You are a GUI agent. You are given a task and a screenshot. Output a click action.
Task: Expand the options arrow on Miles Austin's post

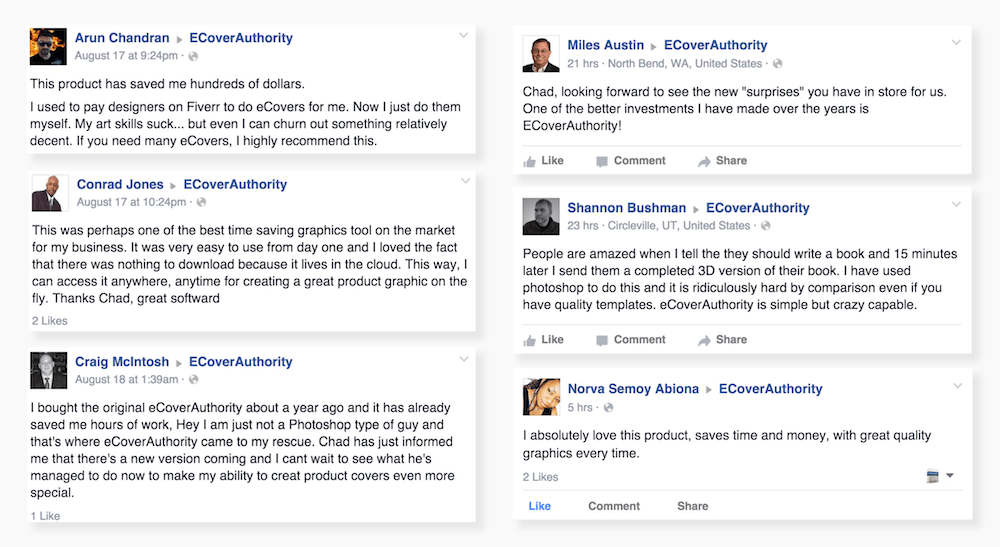956,42
